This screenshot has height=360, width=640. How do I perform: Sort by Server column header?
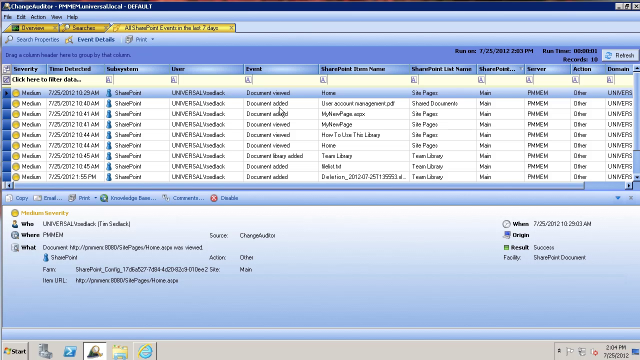(547, 69)
